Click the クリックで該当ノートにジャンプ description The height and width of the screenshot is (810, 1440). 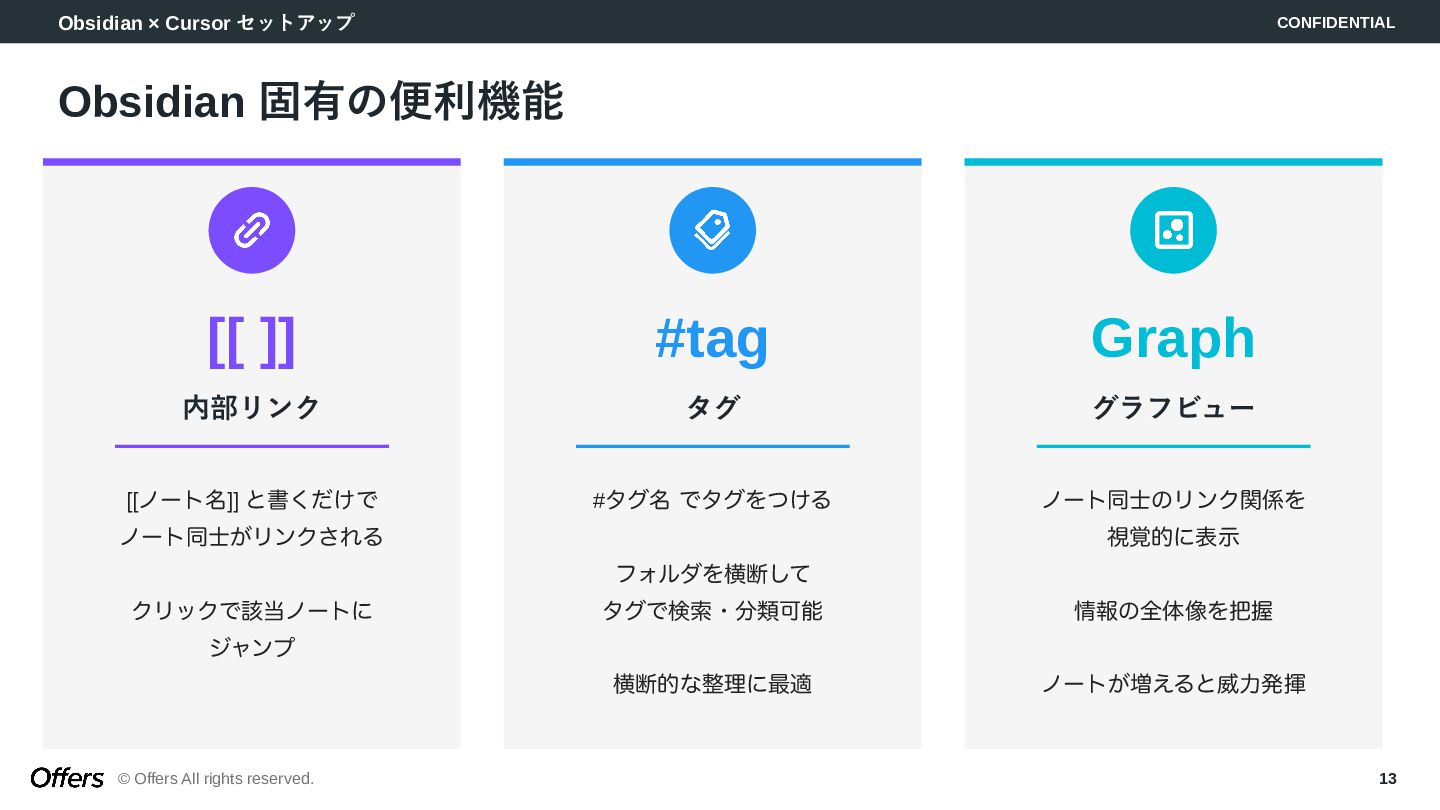coord(252,628)
